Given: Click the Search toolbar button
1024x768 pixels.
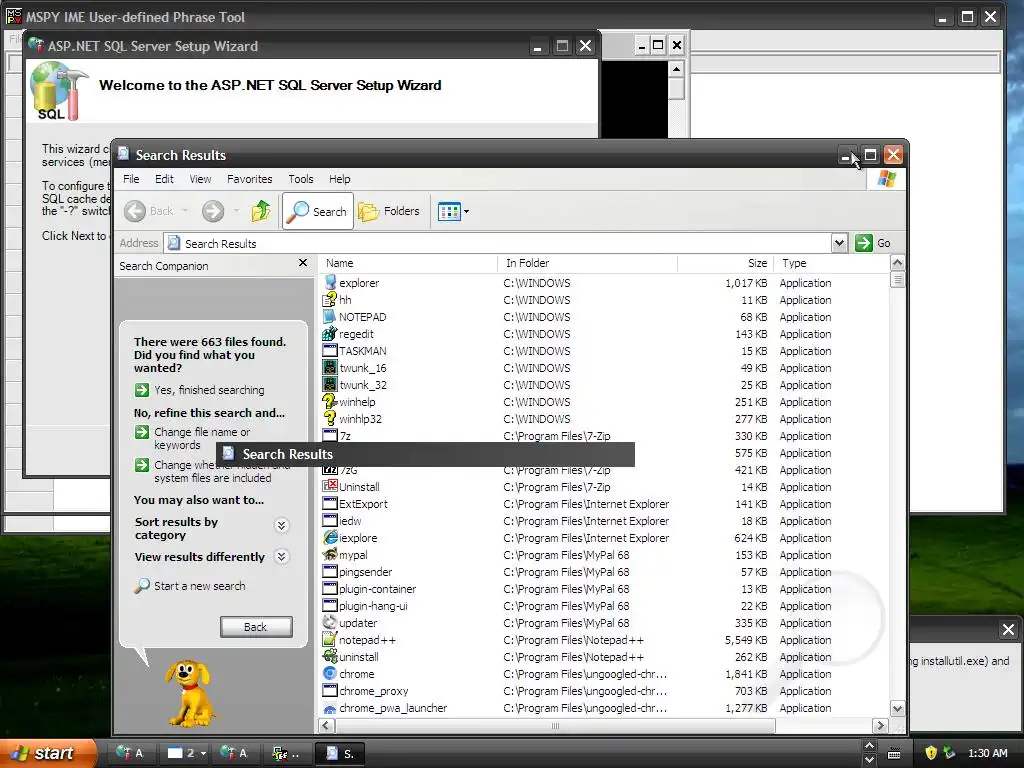Looking at the screenshot, I should (x=318, y=211).
